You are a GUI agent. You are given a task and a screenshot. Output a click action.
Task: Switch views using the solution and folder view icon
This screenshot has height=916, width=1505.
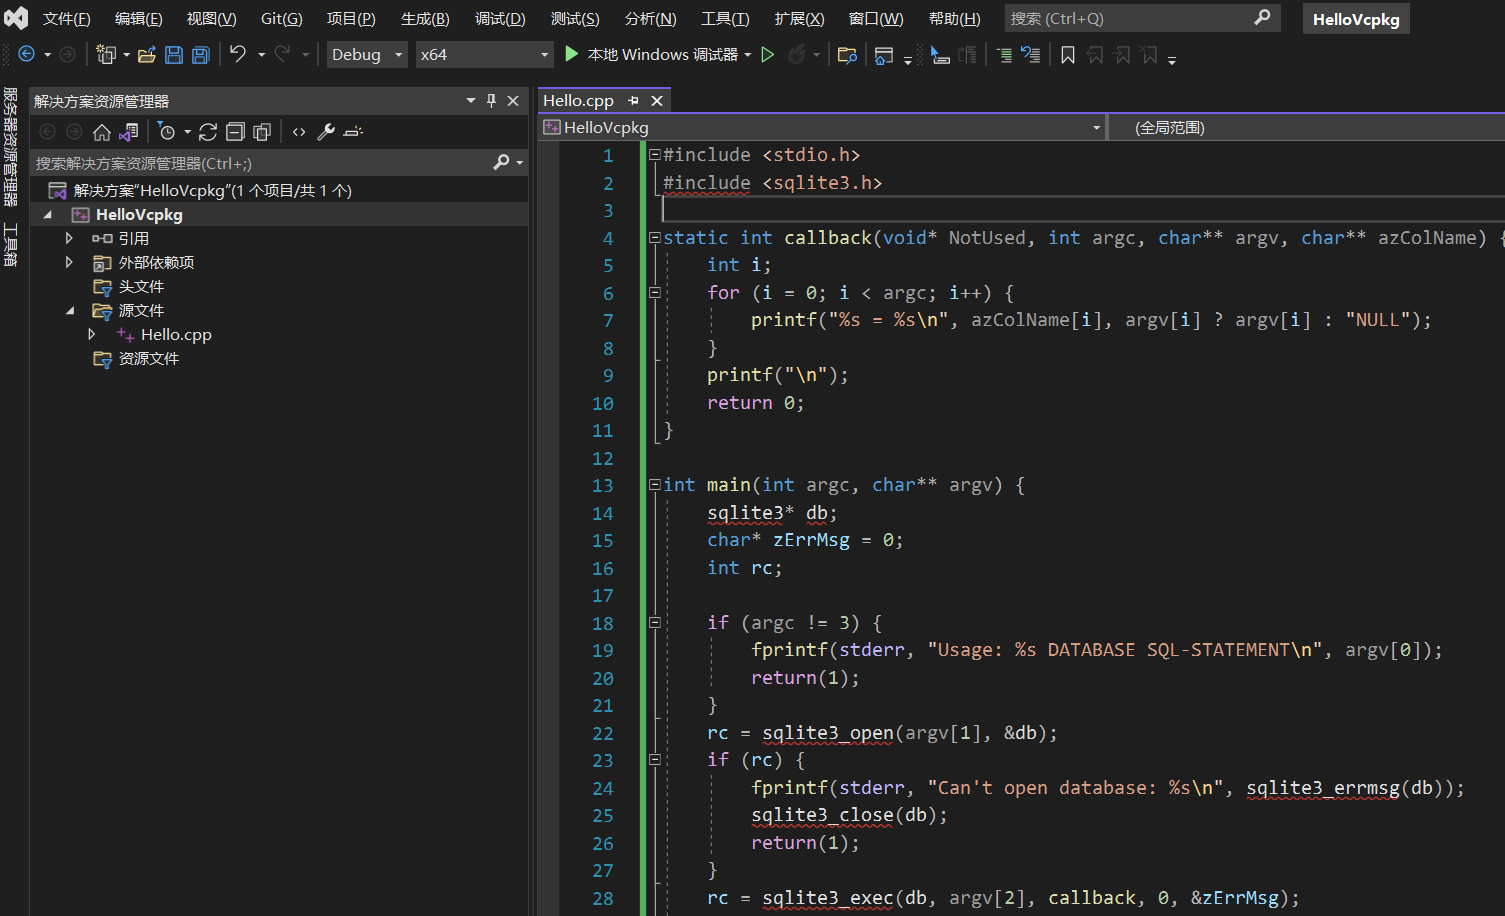point(129,132)
